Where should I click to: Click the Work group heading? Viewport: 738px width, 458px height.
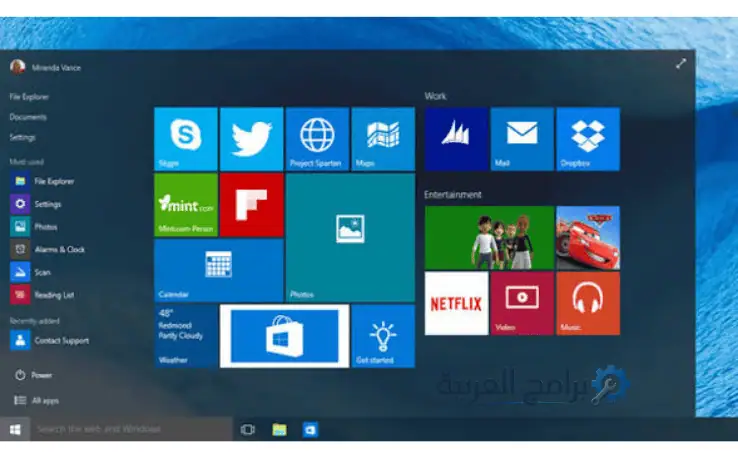(435, 96)
